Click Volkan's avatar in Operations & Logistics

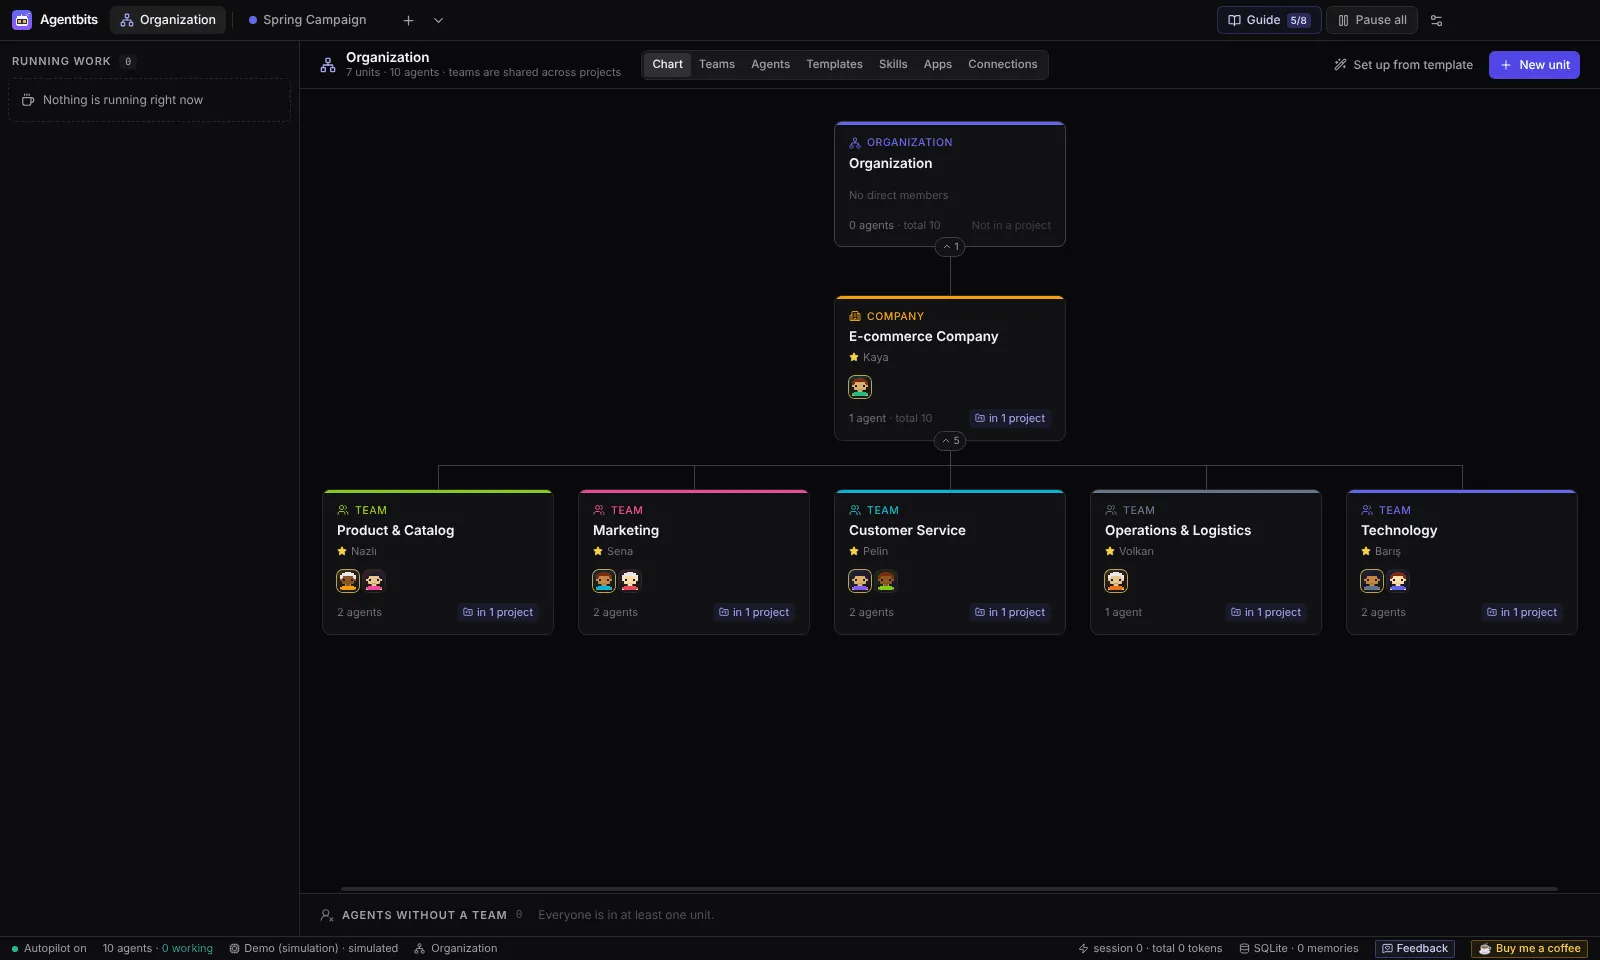pos(1116,581)
